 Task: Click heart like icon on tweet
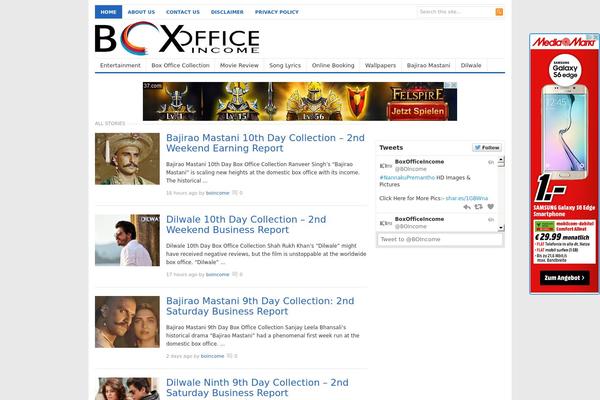tap(491, 207)
